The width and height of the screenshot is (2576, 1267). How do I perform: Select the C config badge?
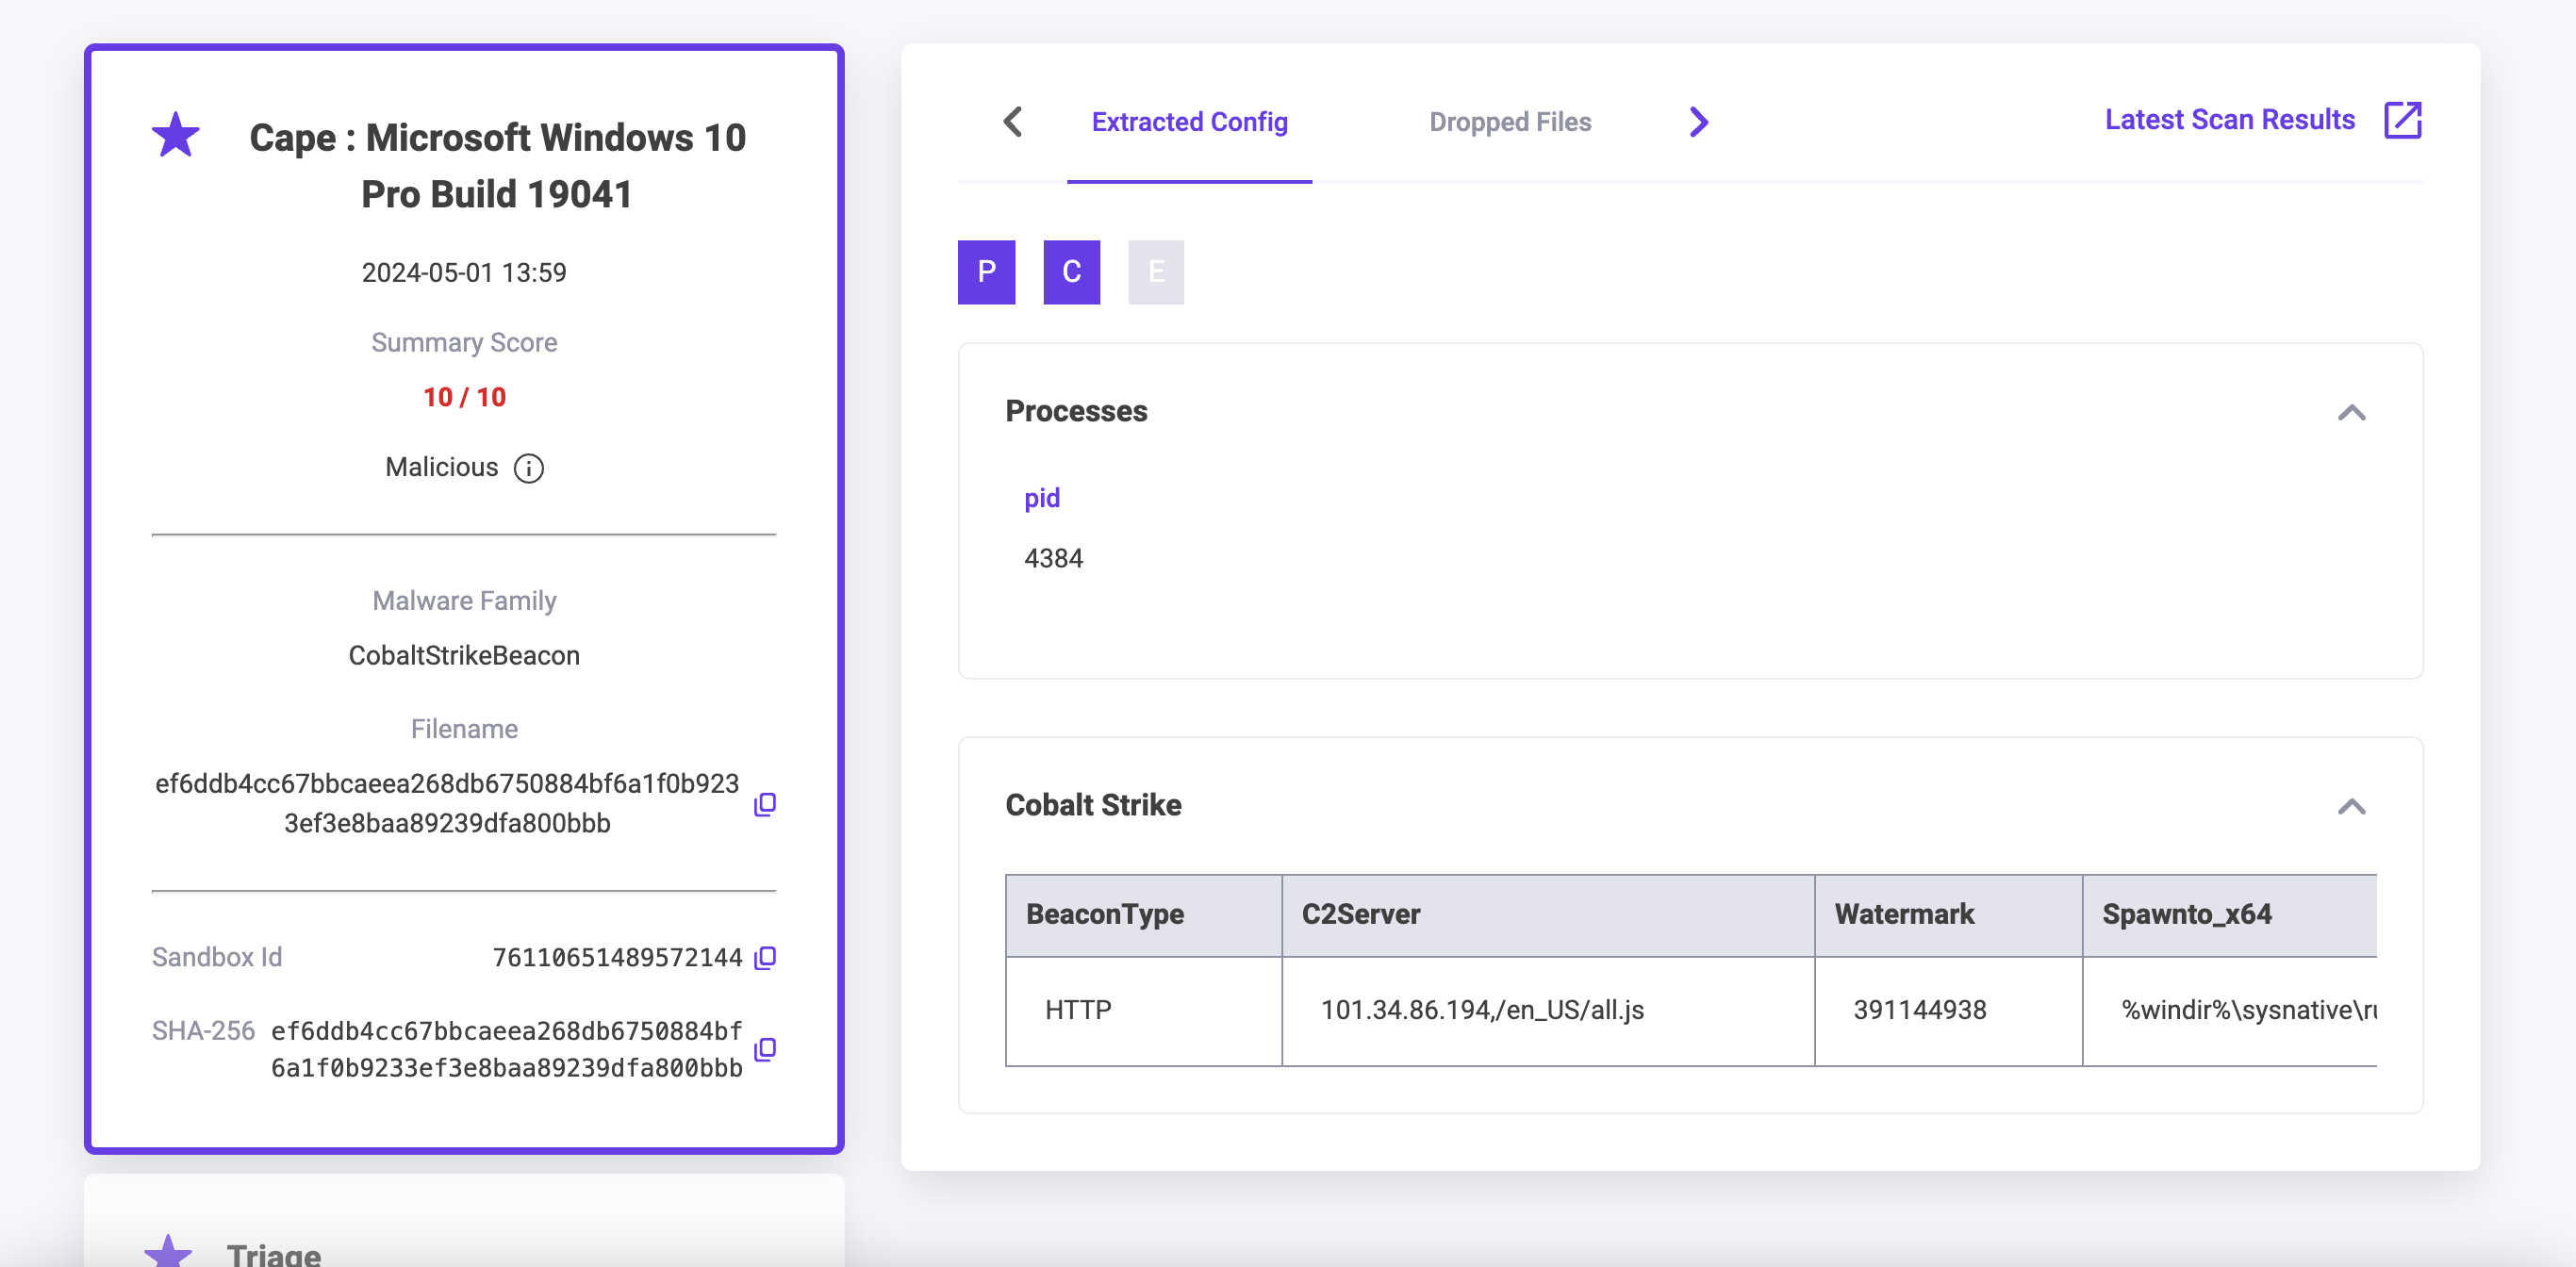[1071, 272]
